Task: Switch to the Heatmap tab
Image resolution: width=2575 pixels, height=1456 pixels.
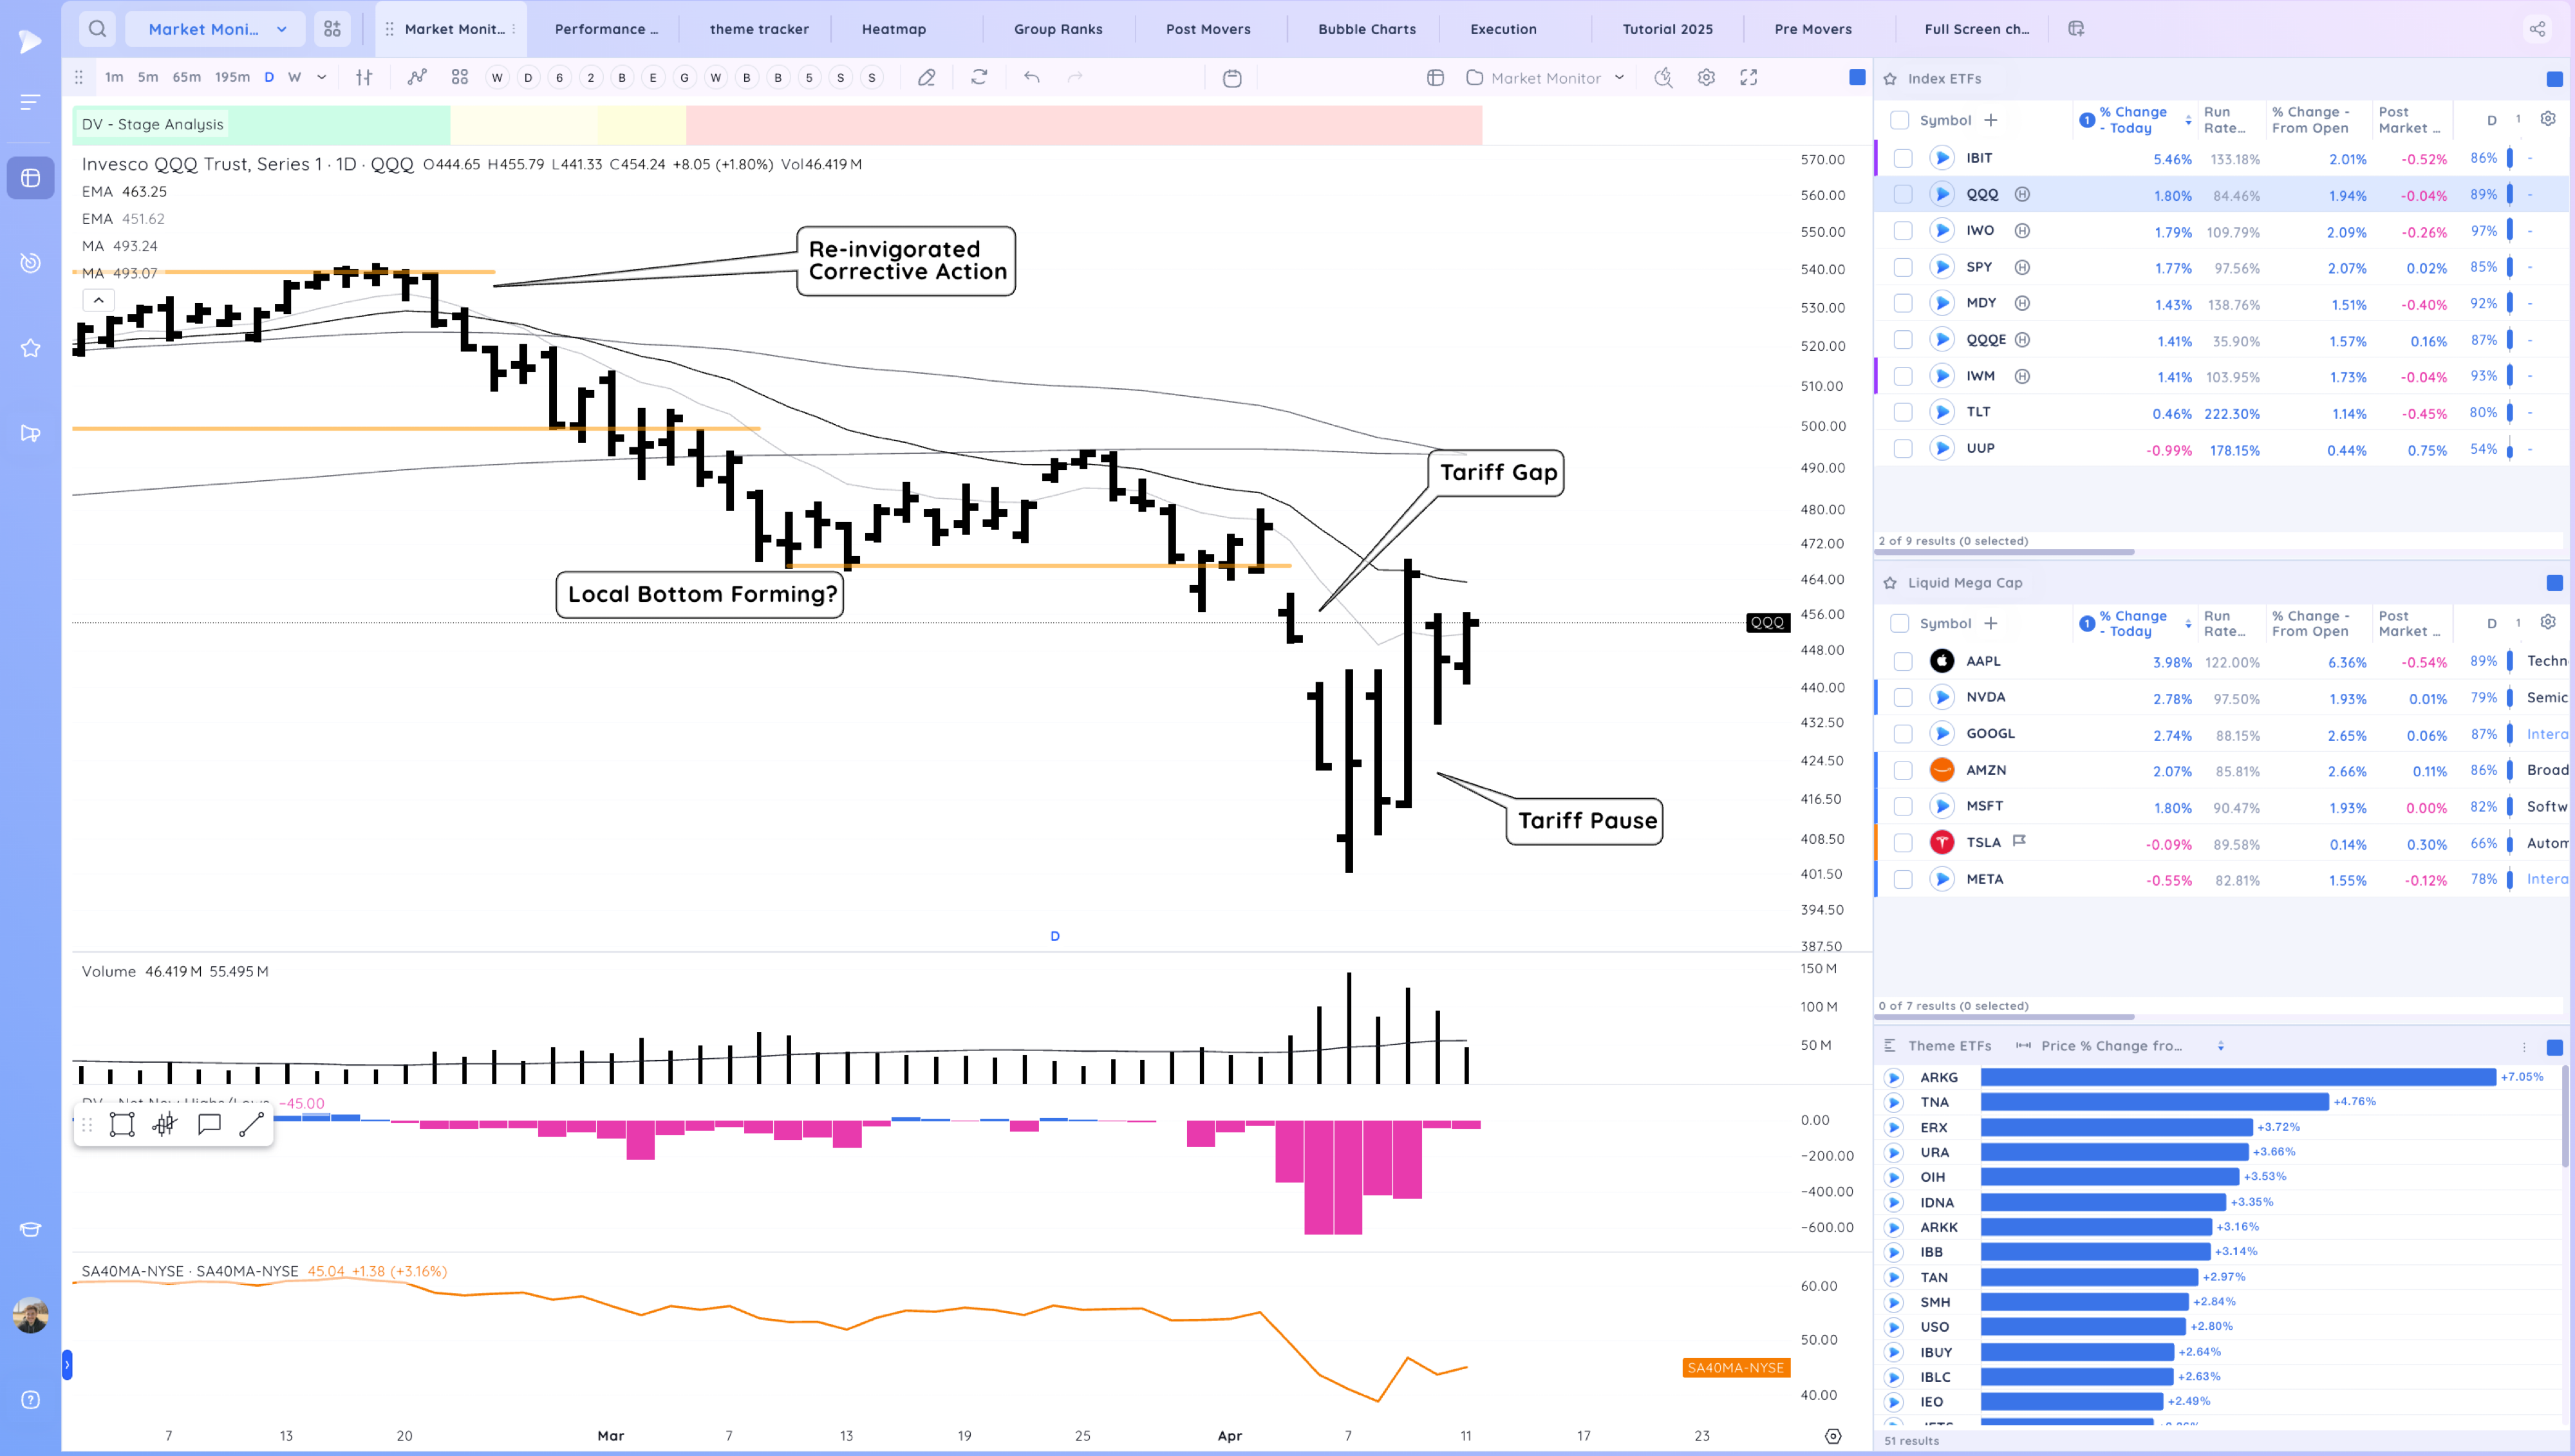Action: [x=893, y=29]
